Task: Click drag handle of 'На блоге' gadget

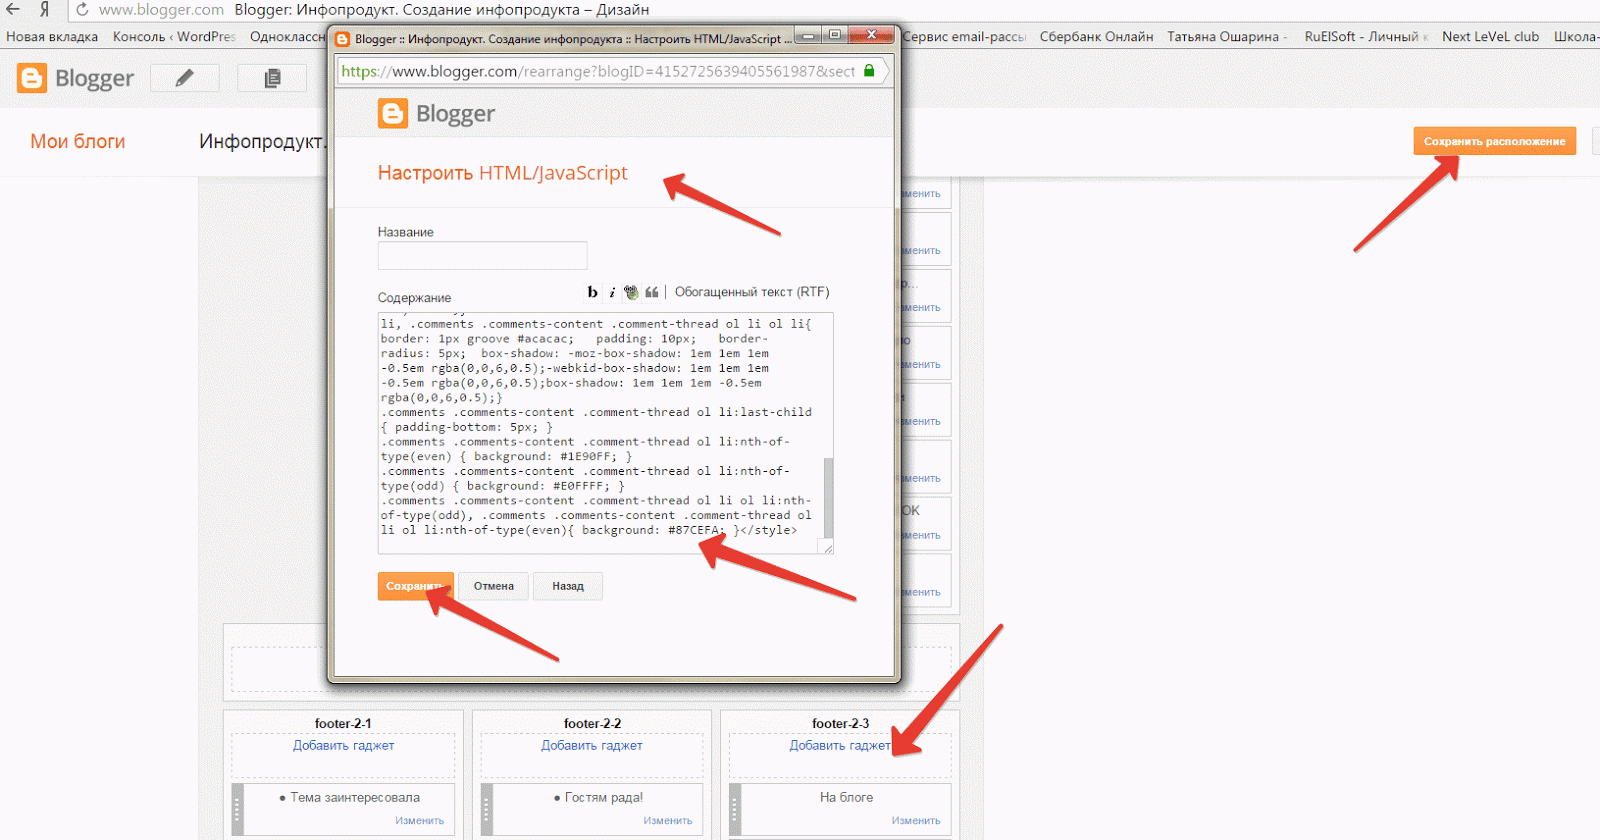Action: (x=735, y=809)
